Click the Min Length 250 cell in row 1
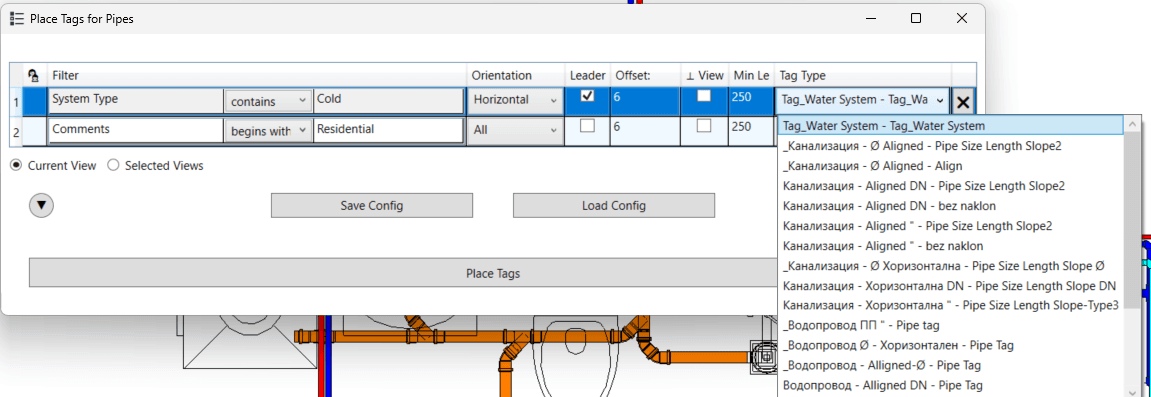The image size is (1151, 397). [x=751, y=101]
